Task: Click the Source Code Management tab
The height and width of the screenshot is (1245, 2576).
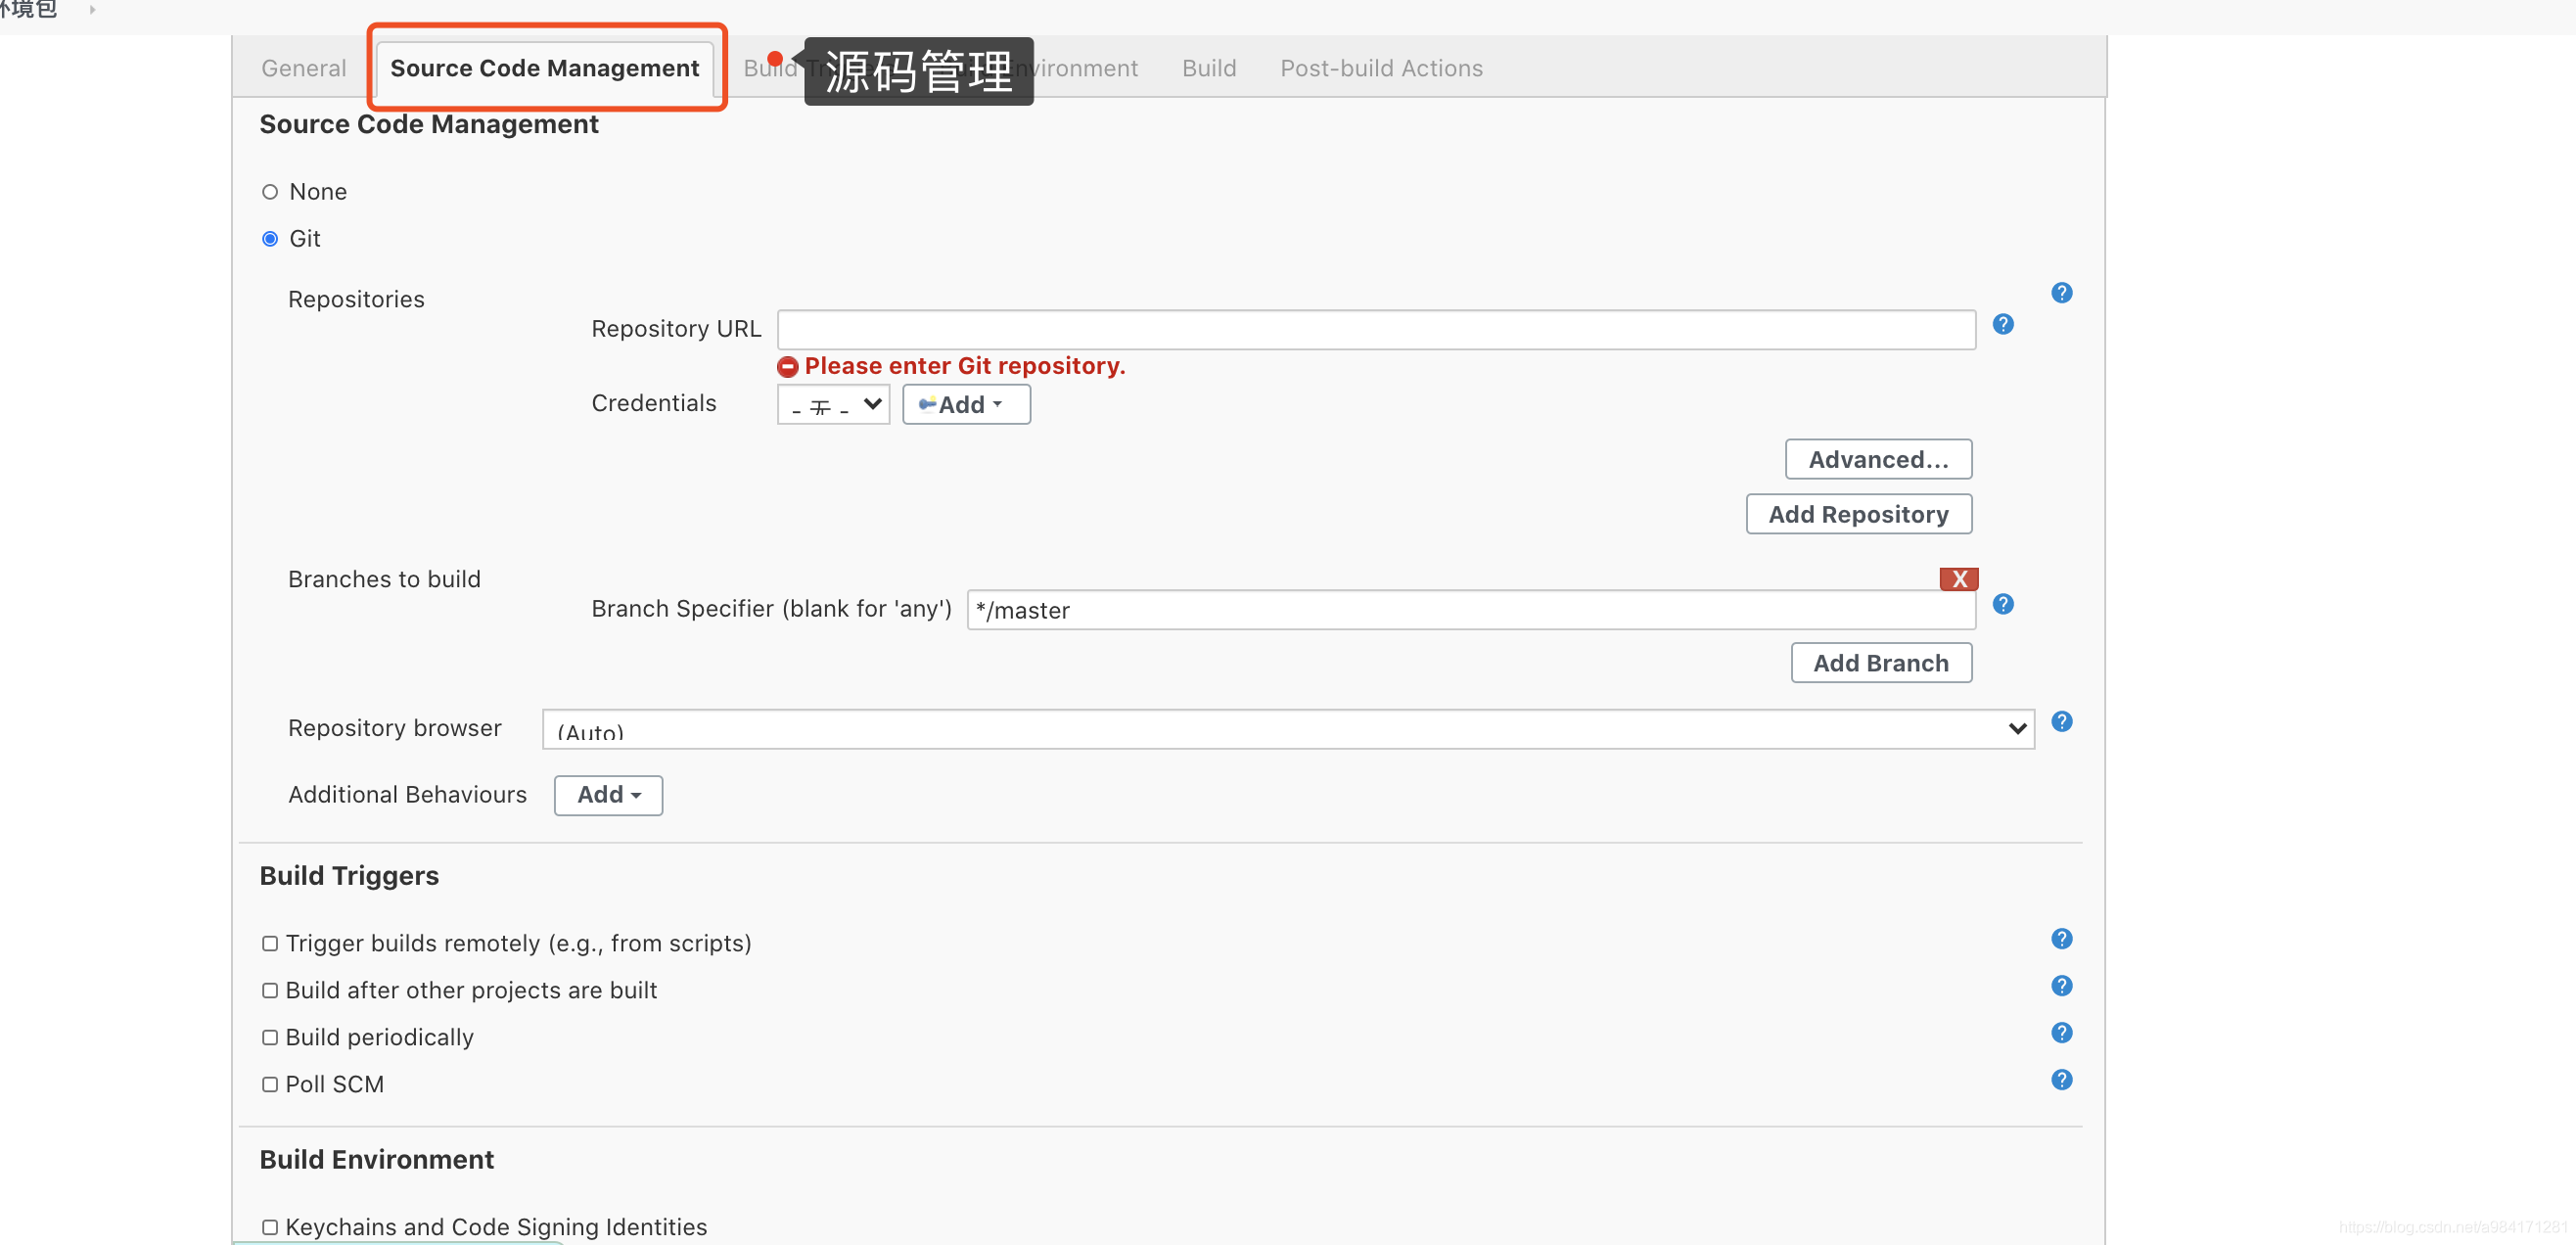Action: [544, 68]
